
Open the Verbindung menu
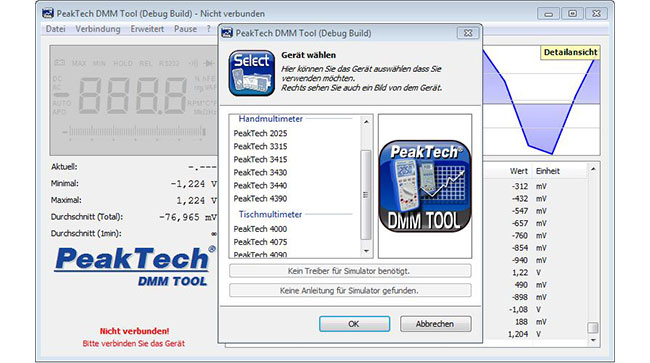coord(98,29)
